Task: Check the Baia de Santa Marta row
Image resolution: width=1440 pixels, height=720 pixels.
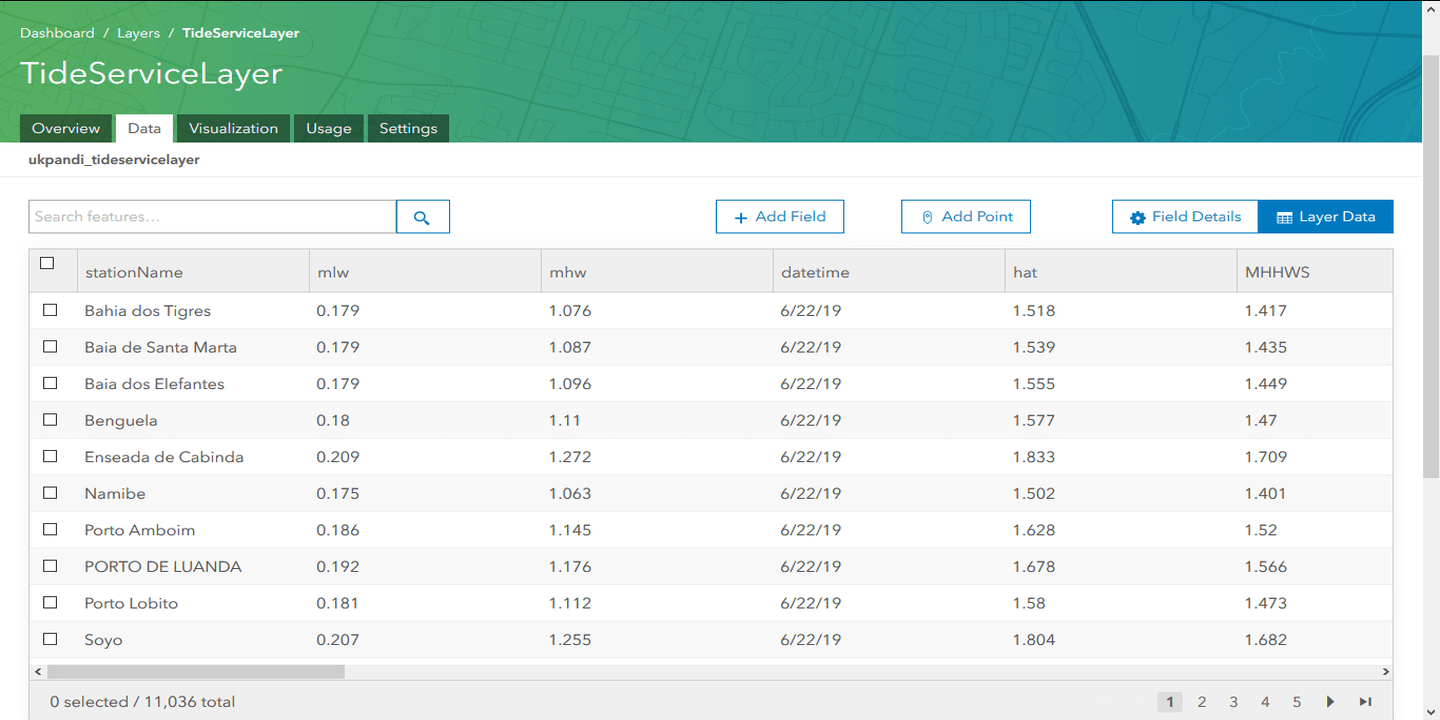Action: [x=50, y=347]
